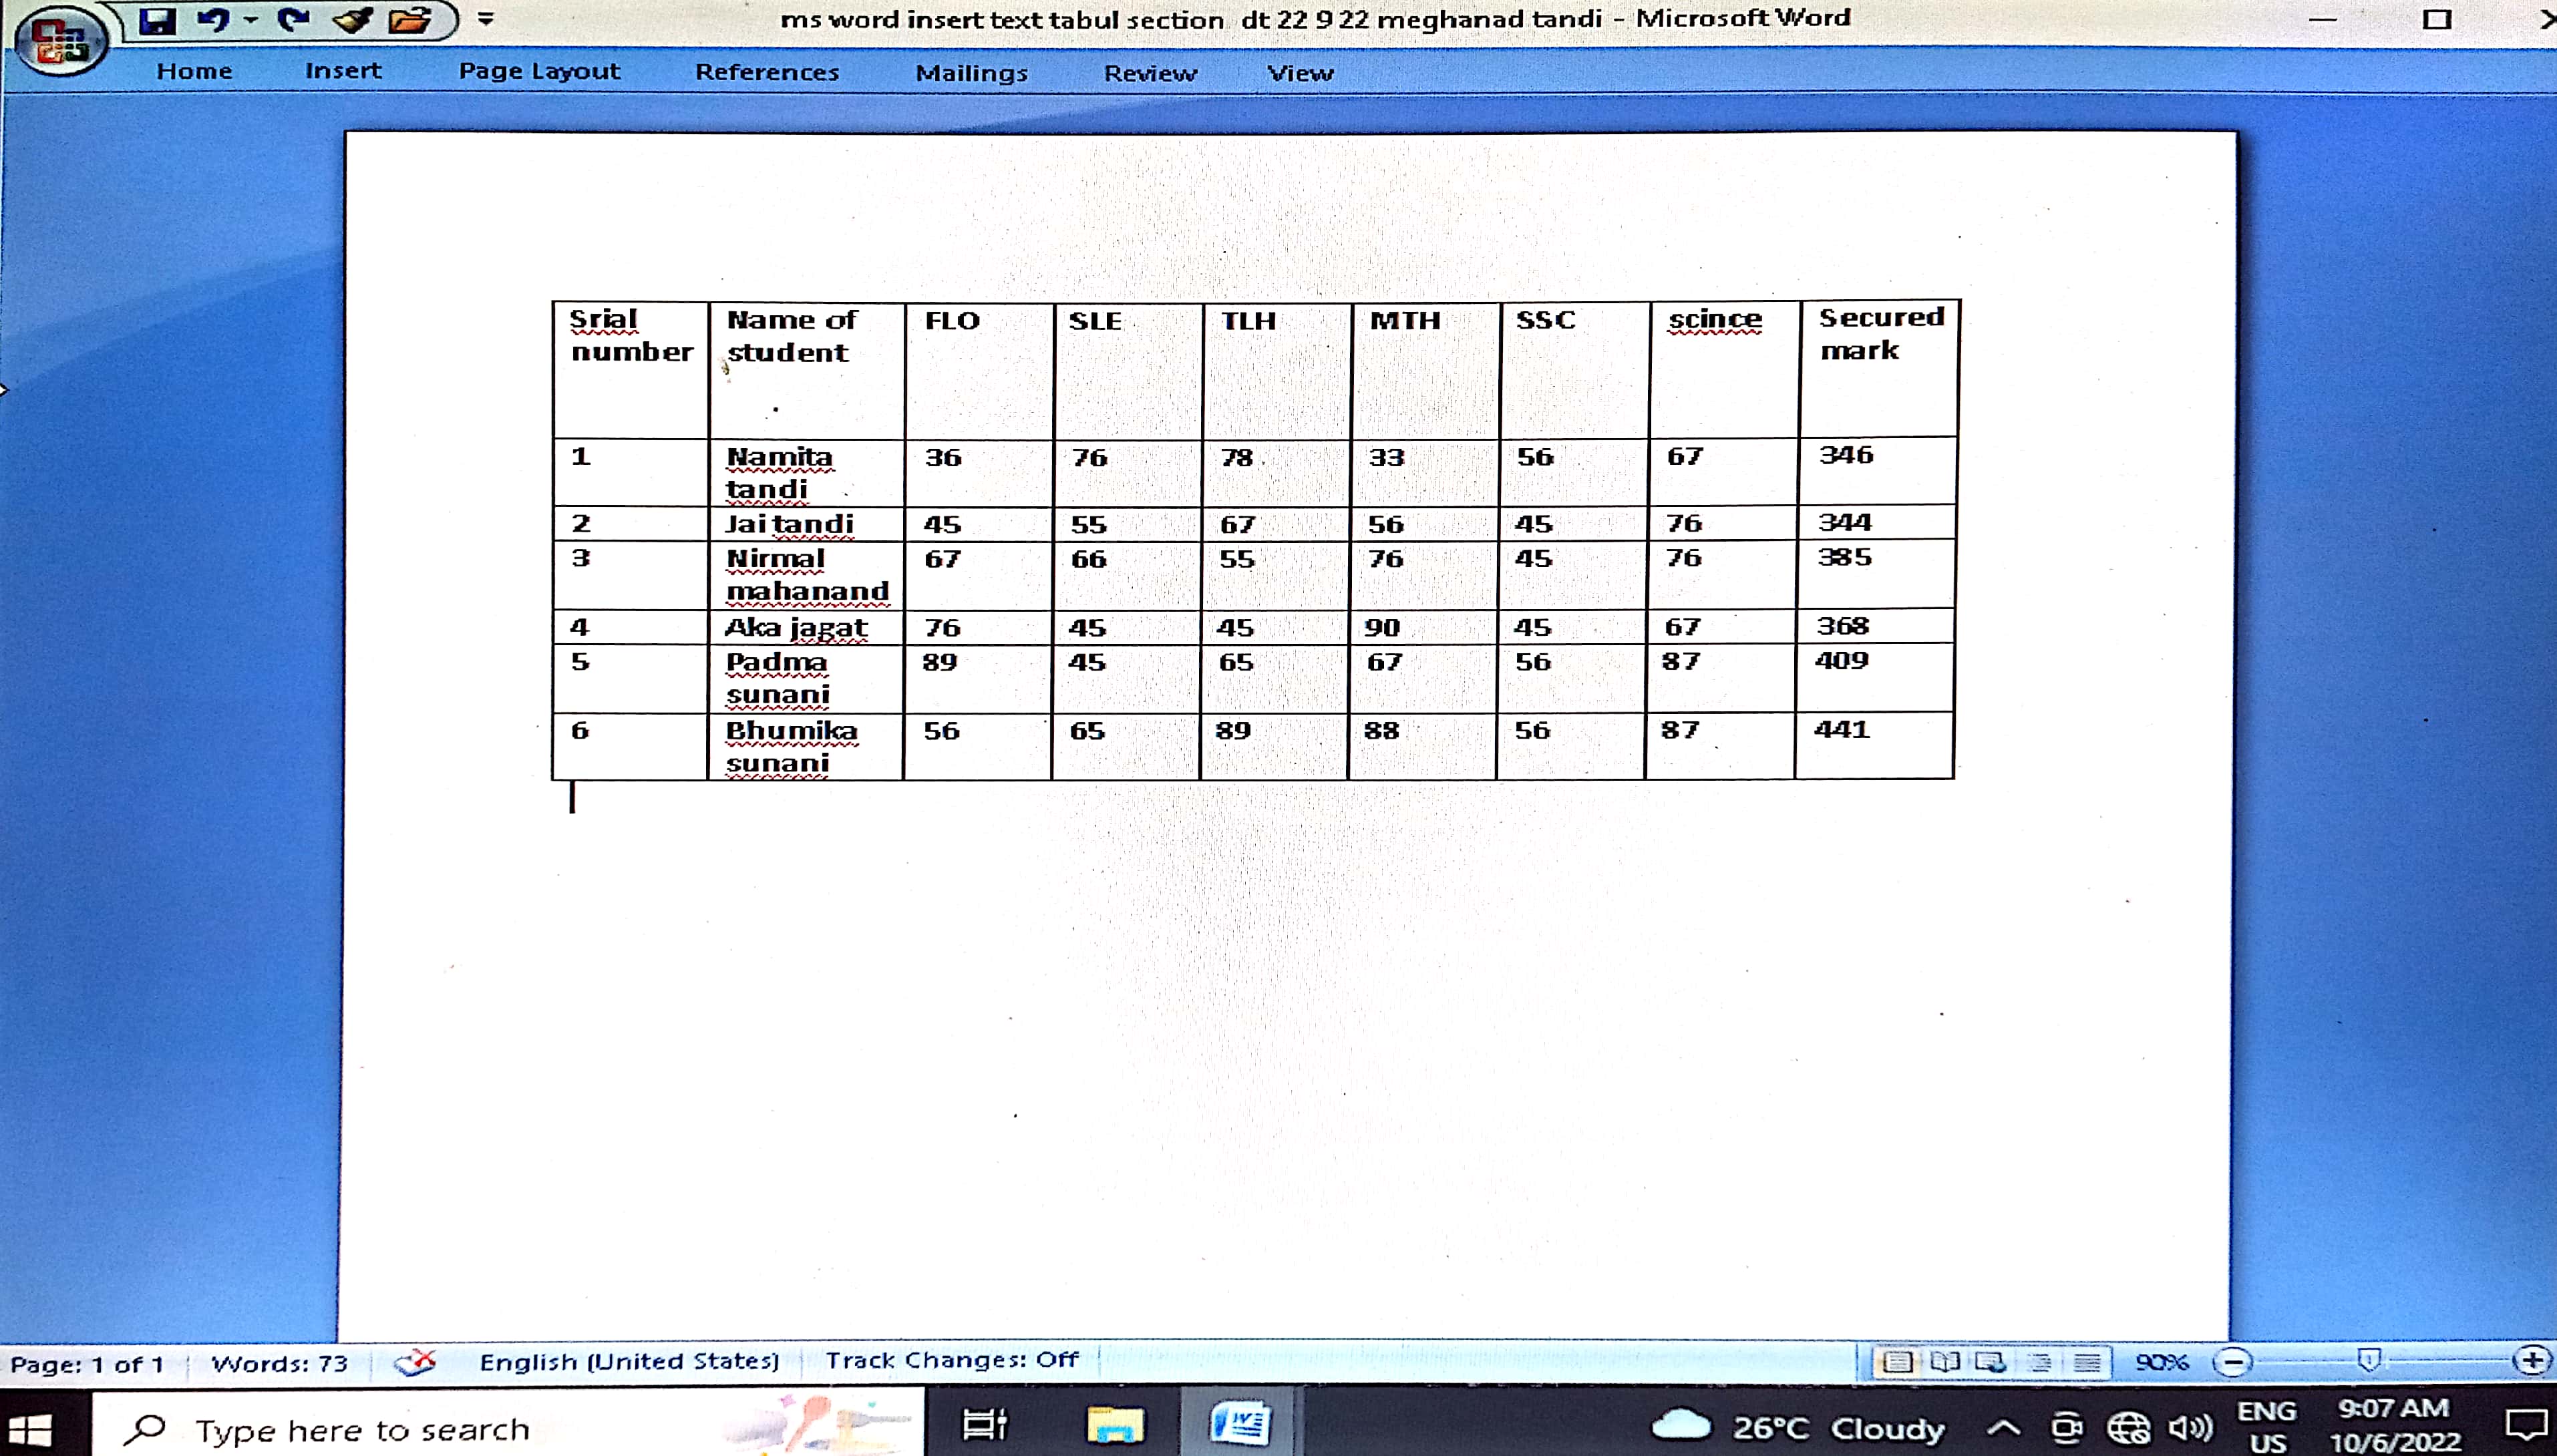Click the zoom slider handle

pos(2368,1360)
